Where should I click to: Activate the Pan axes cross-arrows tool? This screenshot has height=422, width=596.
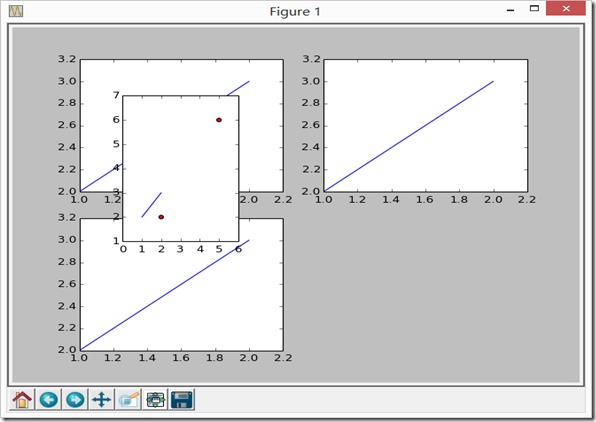tap(101, 400)
